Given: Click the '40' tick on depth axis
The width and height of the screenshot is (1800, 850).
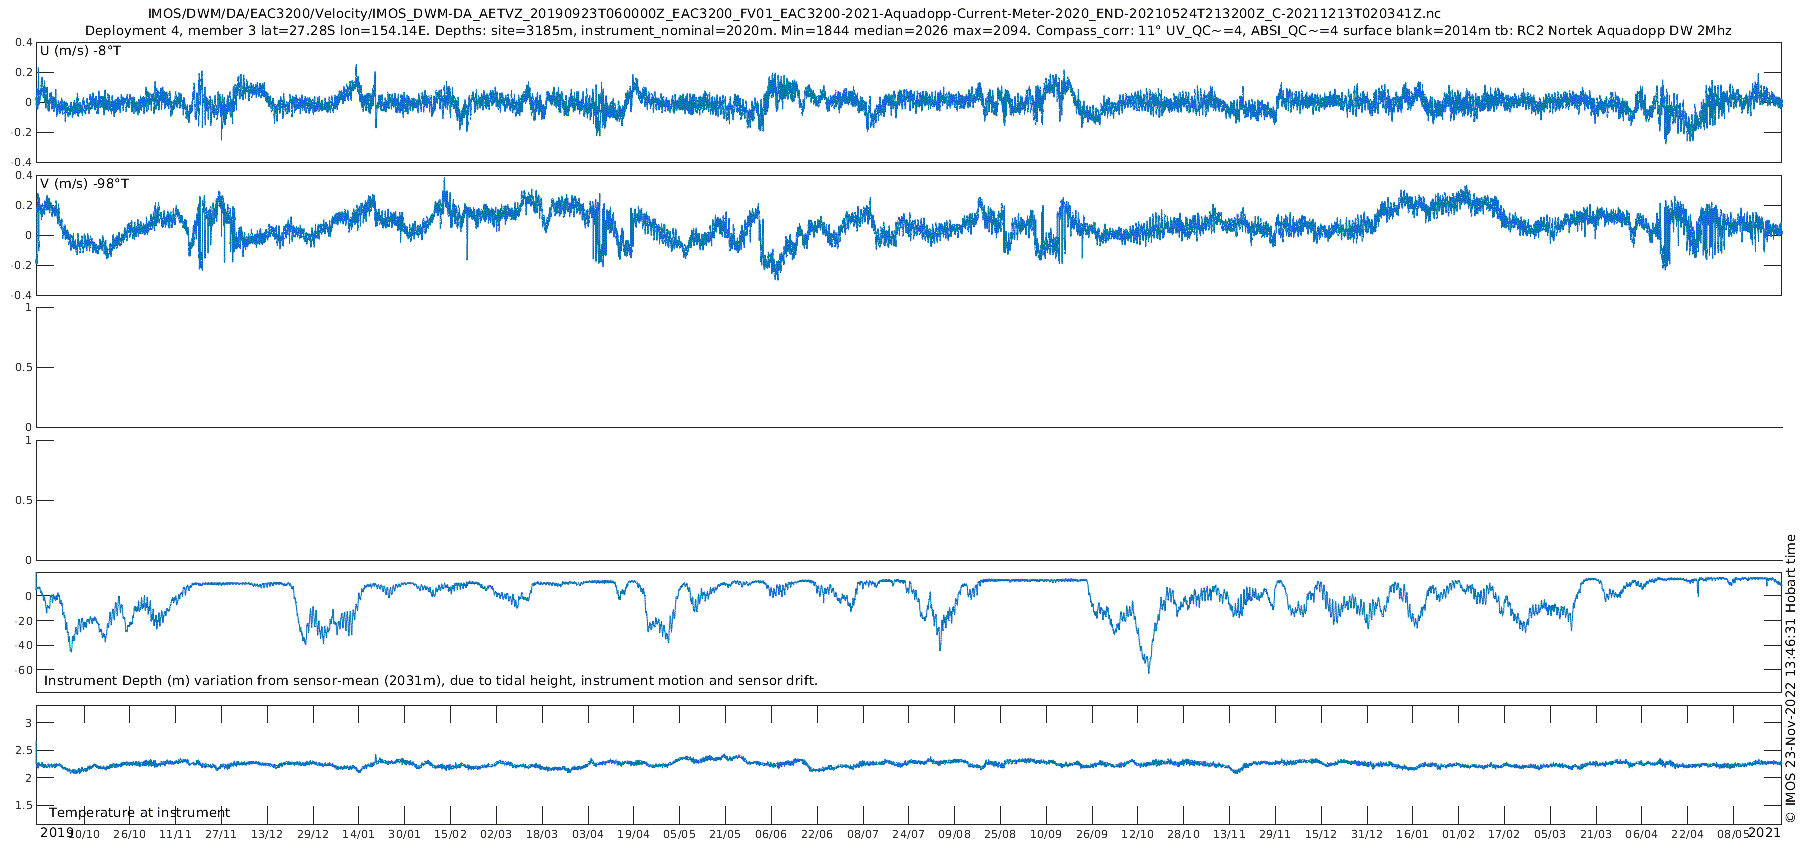Looking at the screenshot, I should pyautogui.click(x=25, y=646).
